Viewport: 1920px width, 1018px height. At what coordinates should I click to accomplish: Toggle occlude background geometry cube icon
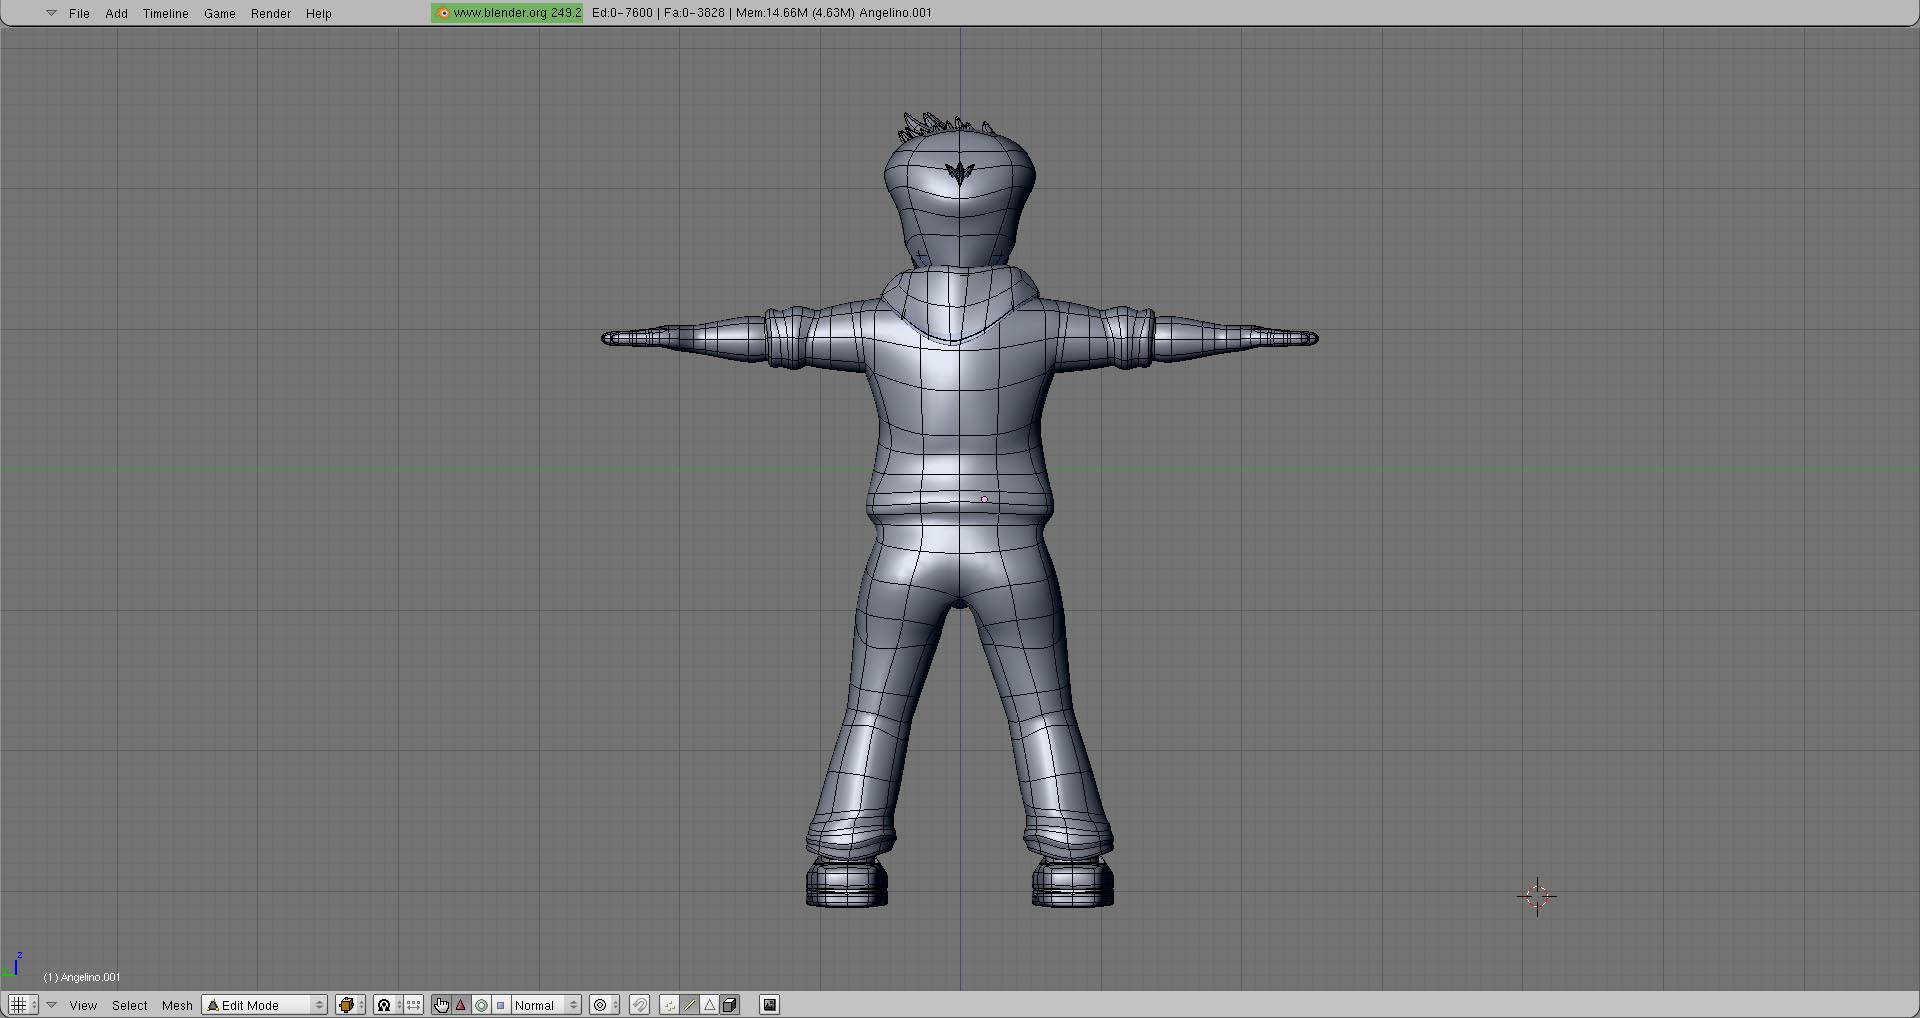(731, 1005)
